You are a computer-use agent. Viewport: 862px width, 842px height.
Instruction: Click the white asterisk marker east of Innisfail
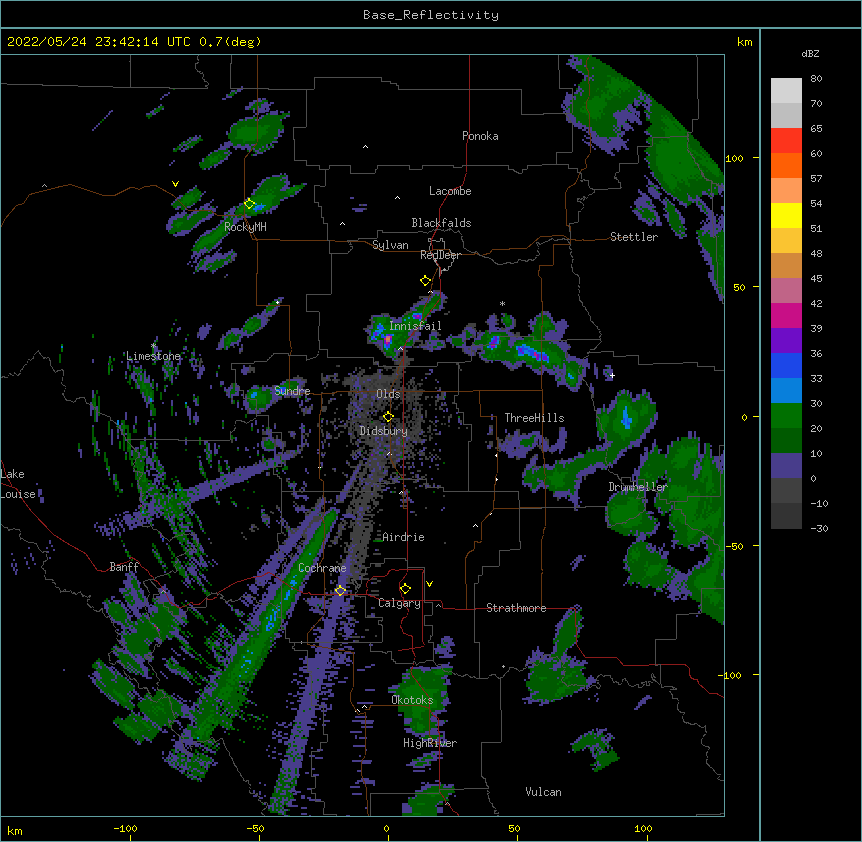[x=502, y=304]
